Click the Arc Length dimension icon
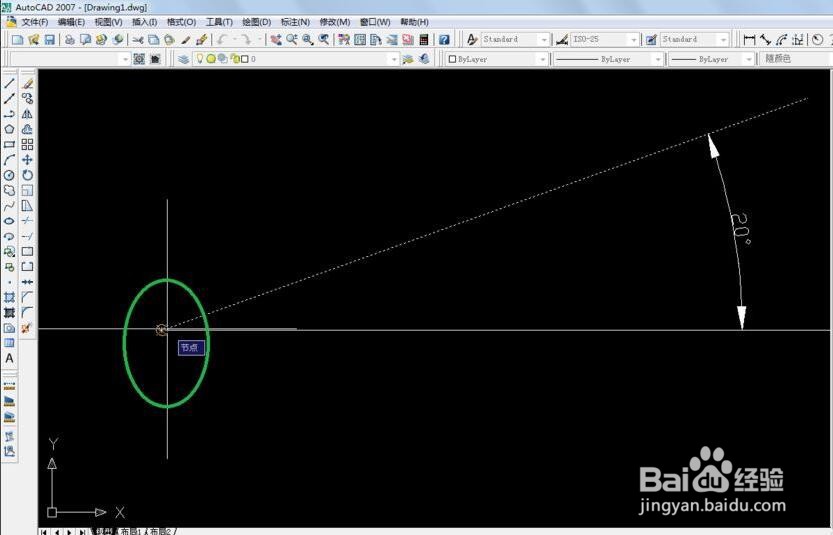 point(781,40)
